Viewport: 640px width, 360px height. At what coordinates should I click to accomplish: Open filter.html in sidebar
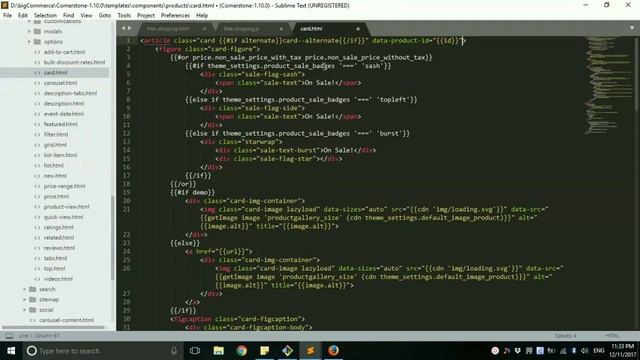(56, 134)
